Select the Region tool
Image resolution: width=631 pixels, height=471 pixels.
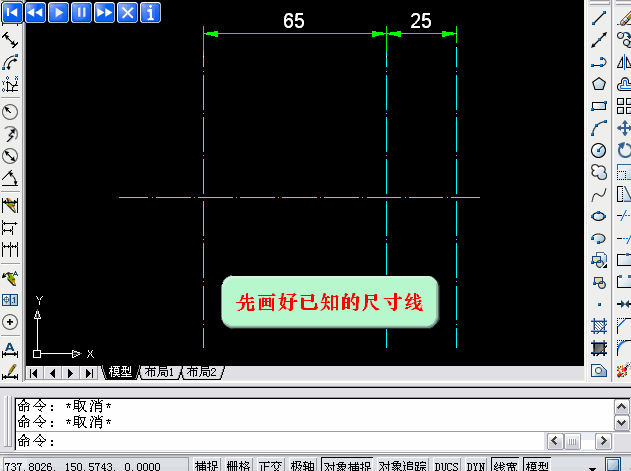tap(599, 370)
